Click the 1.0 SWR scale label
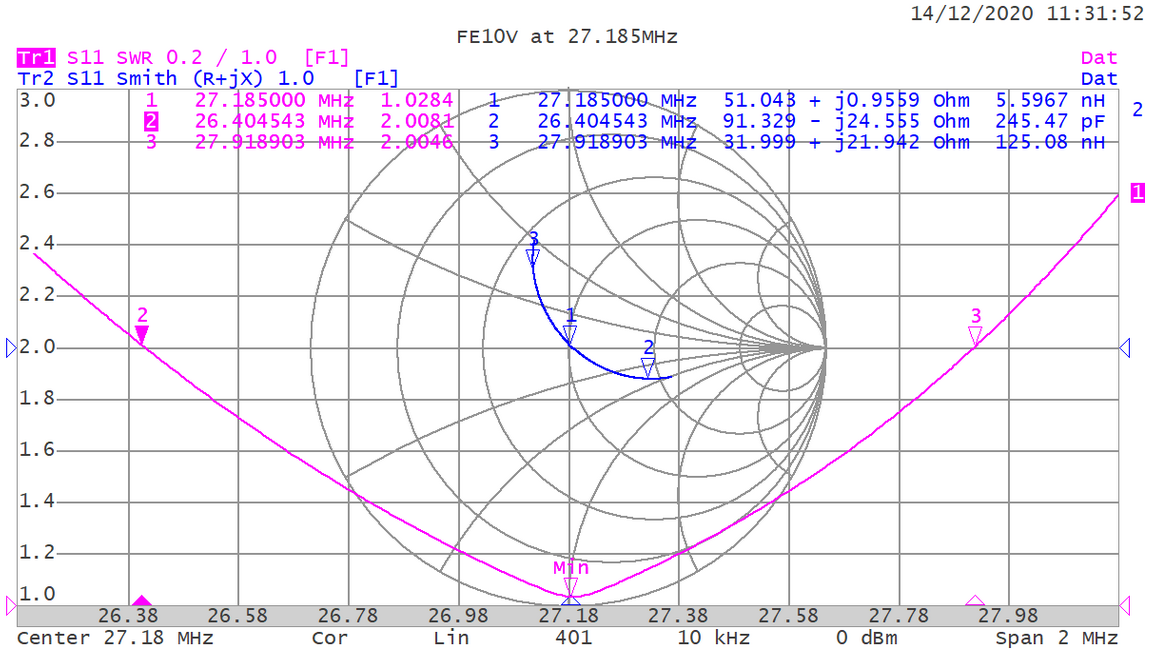Viewport: 1156px width, 668px height. pos(37,594)
